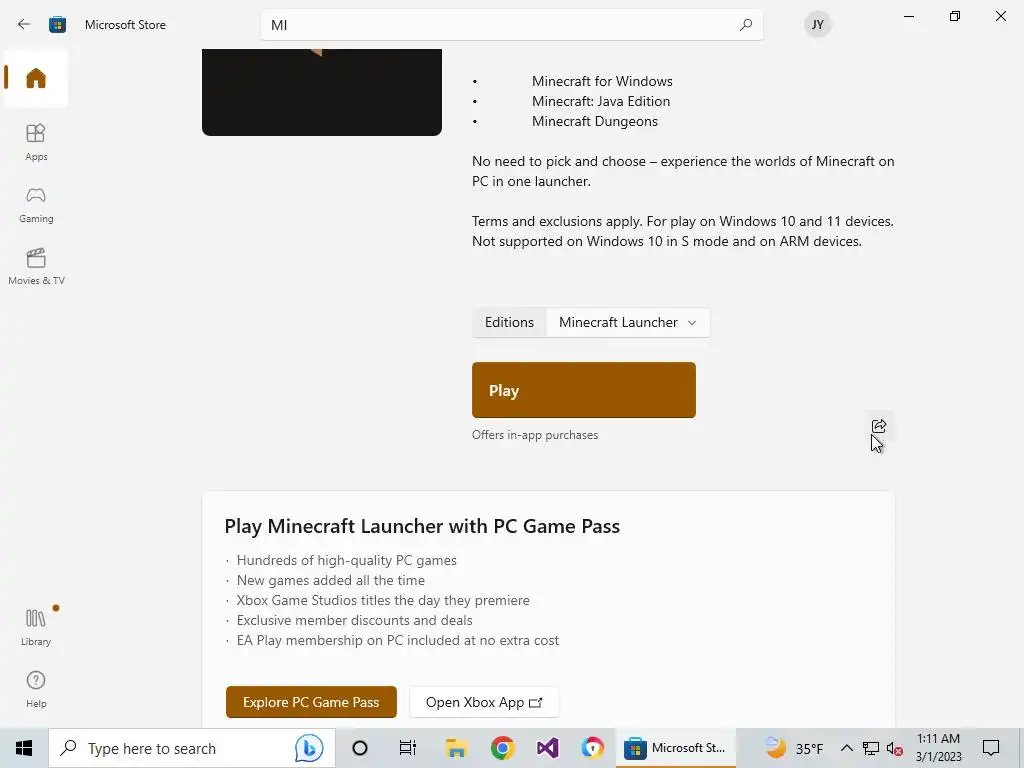The width and height of the screenshot is (1024, 768).
Task: Click the search field containing MI
Action: [511, 25]
